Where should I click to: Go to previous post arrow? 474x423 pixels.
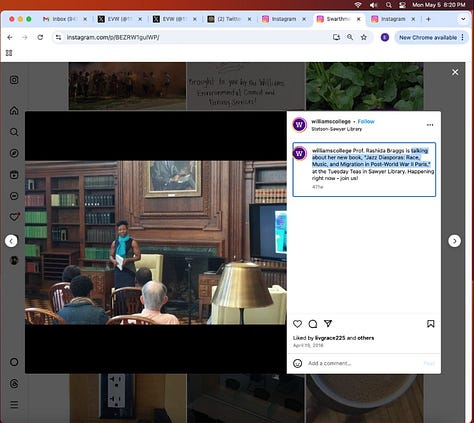click(11, 241)
